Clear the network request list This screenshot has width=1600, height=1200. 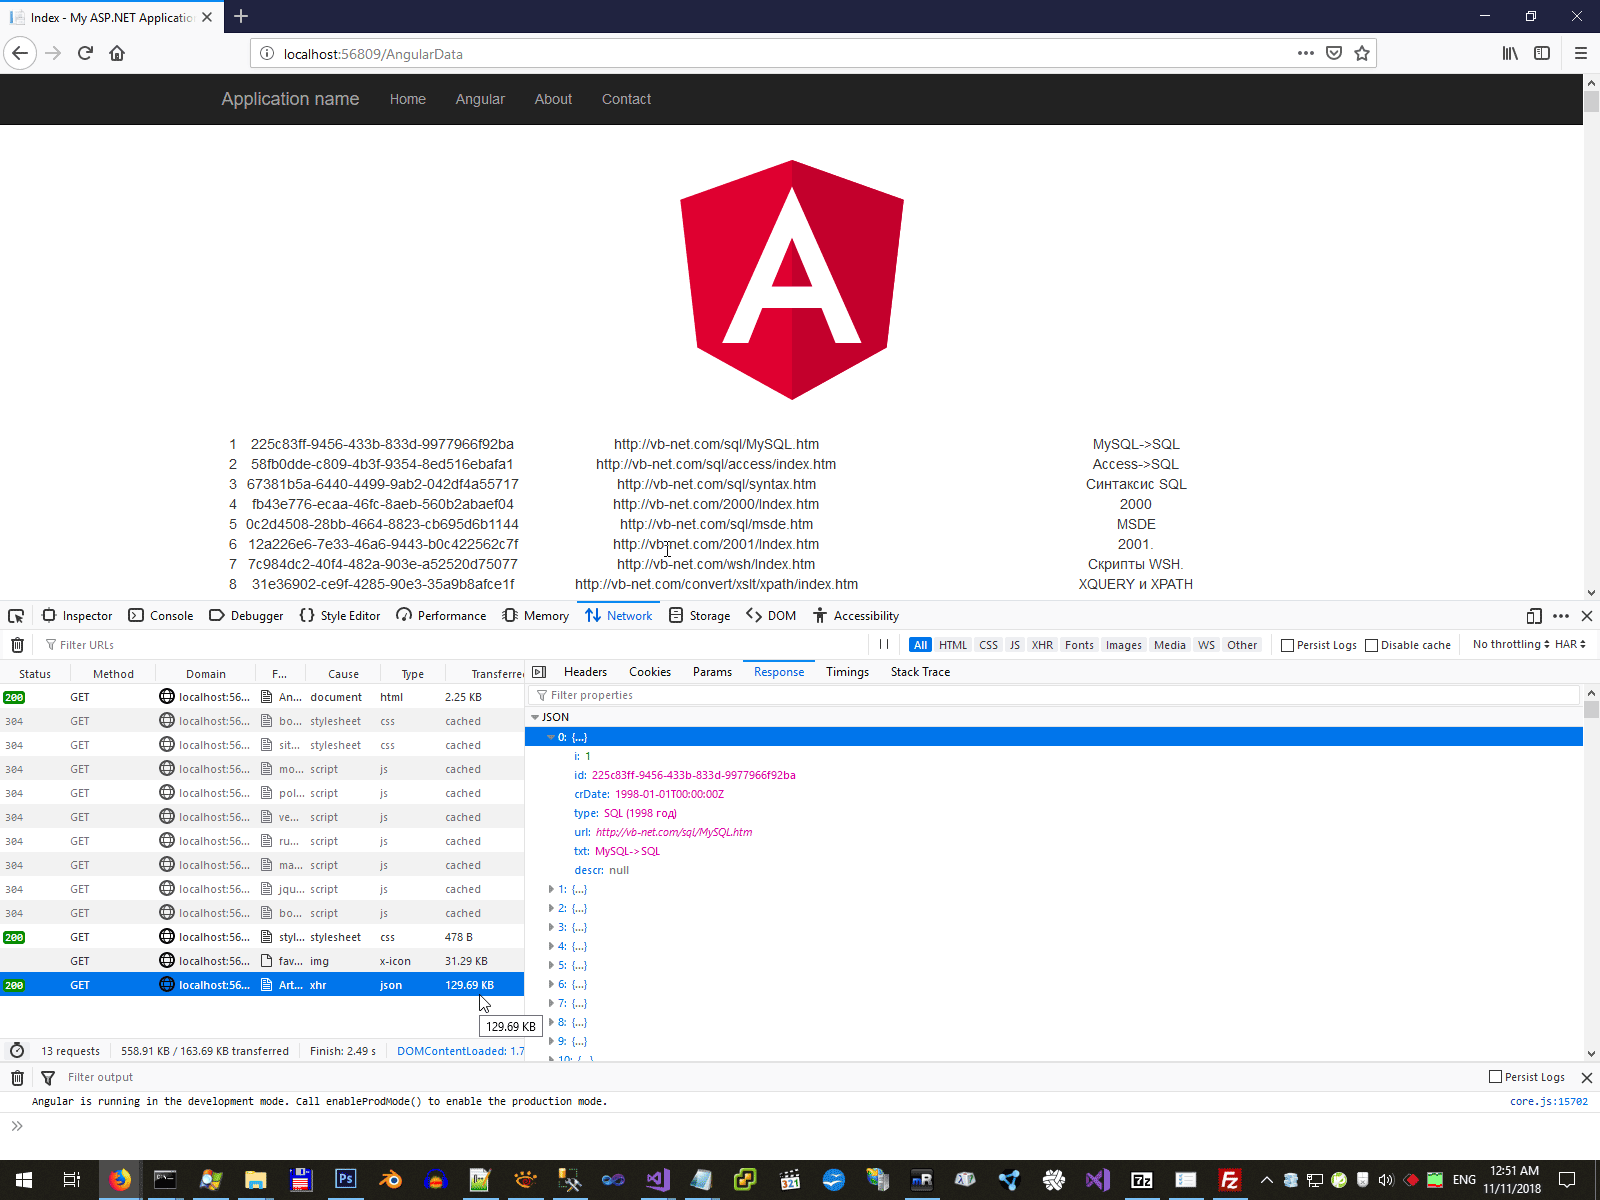point(17,645)
